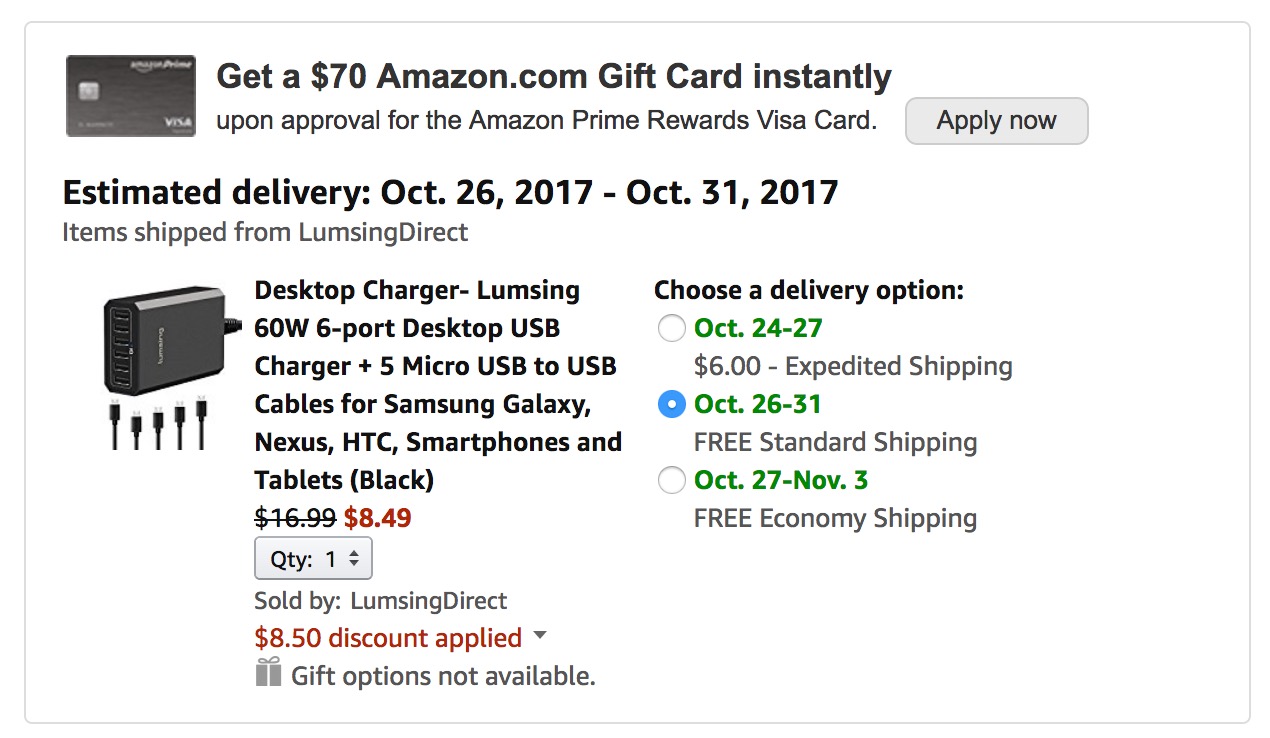Viewport: 1270px width, 738px height.
Task: Click the Amazon Prime Rewards Visa card image
Action: (x=131, y=96)
